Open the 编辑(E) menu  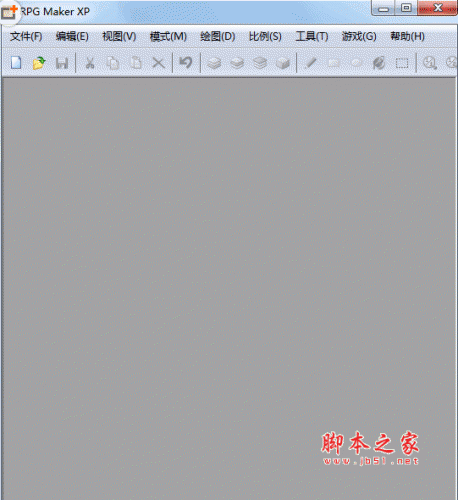tap(72, 36)
